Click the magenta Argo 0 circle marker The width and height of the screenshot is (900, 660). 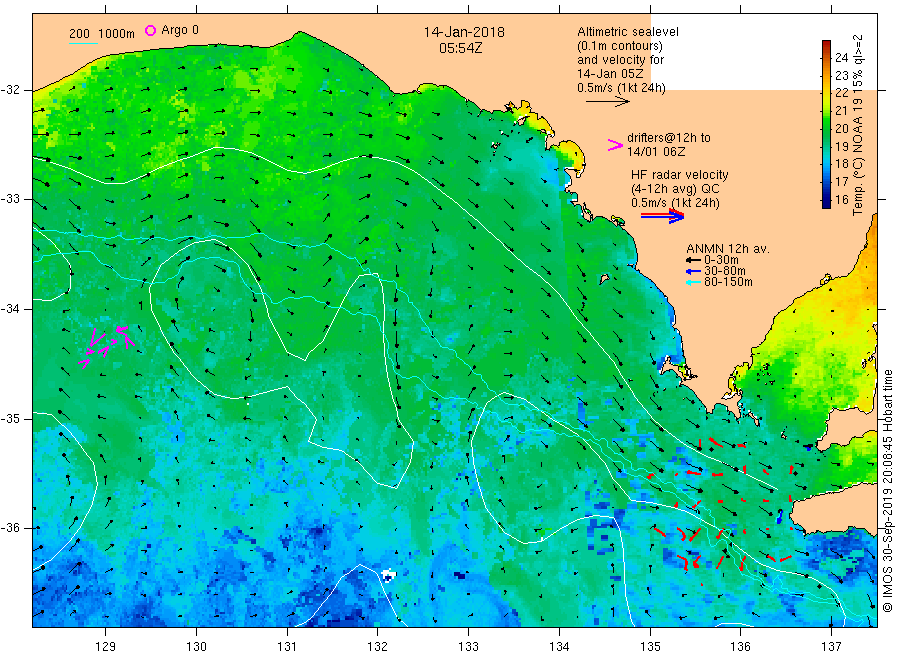[150, 30]
